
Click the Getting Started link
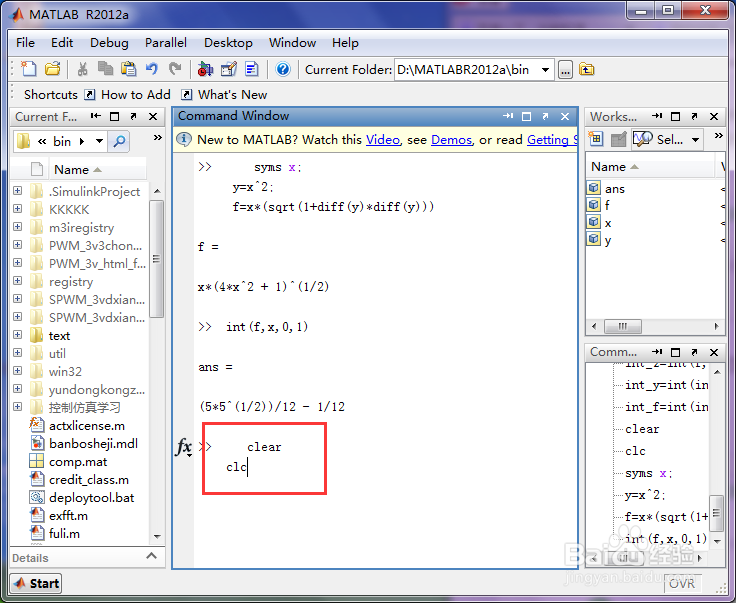tap(552, 140)
